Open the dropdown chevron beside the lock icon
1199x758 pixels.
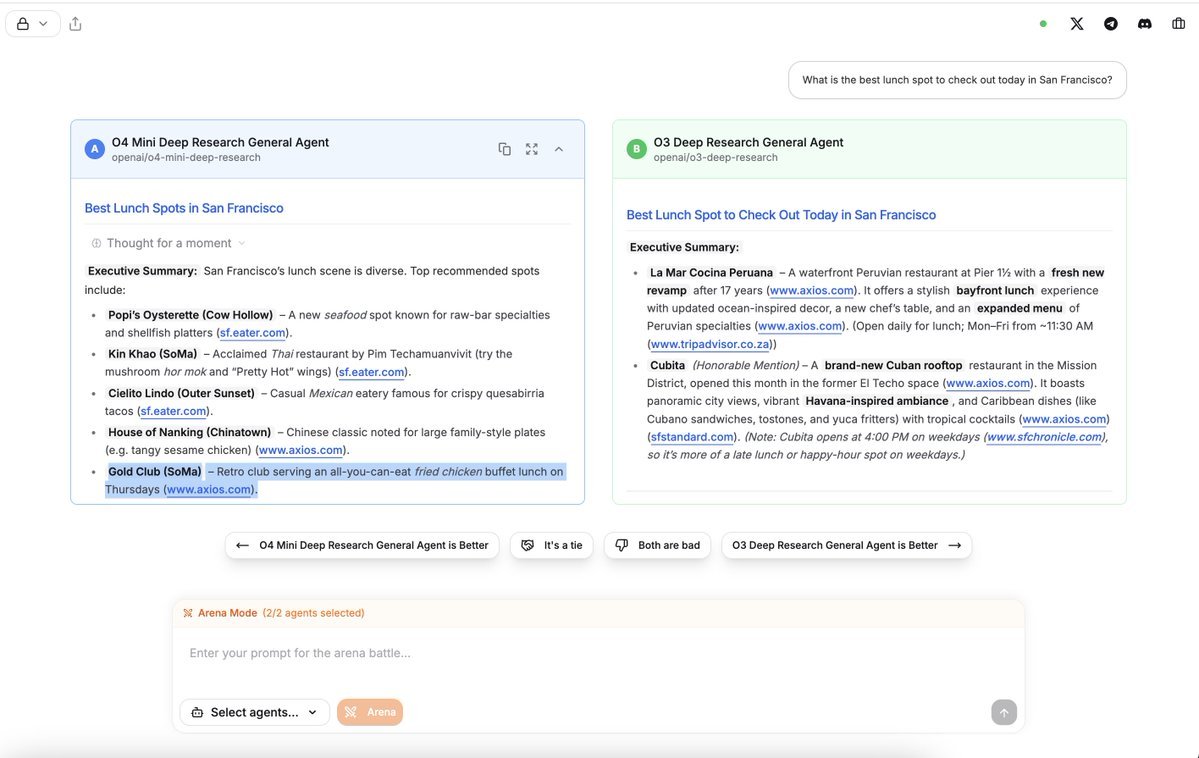(x=44, y=24)
